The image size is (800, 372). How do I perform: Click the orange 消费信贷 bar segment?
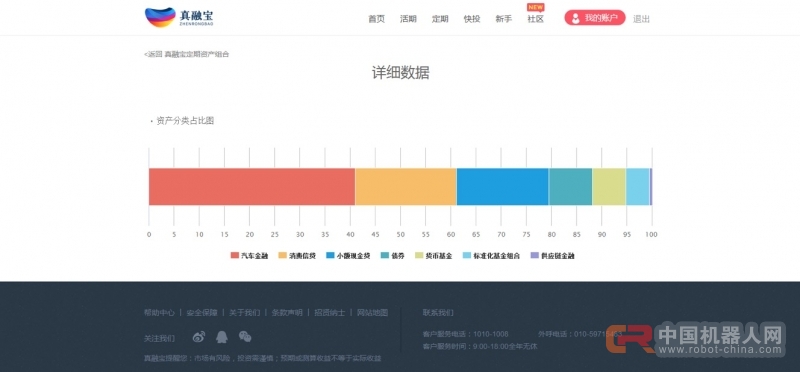coord(406,187)
